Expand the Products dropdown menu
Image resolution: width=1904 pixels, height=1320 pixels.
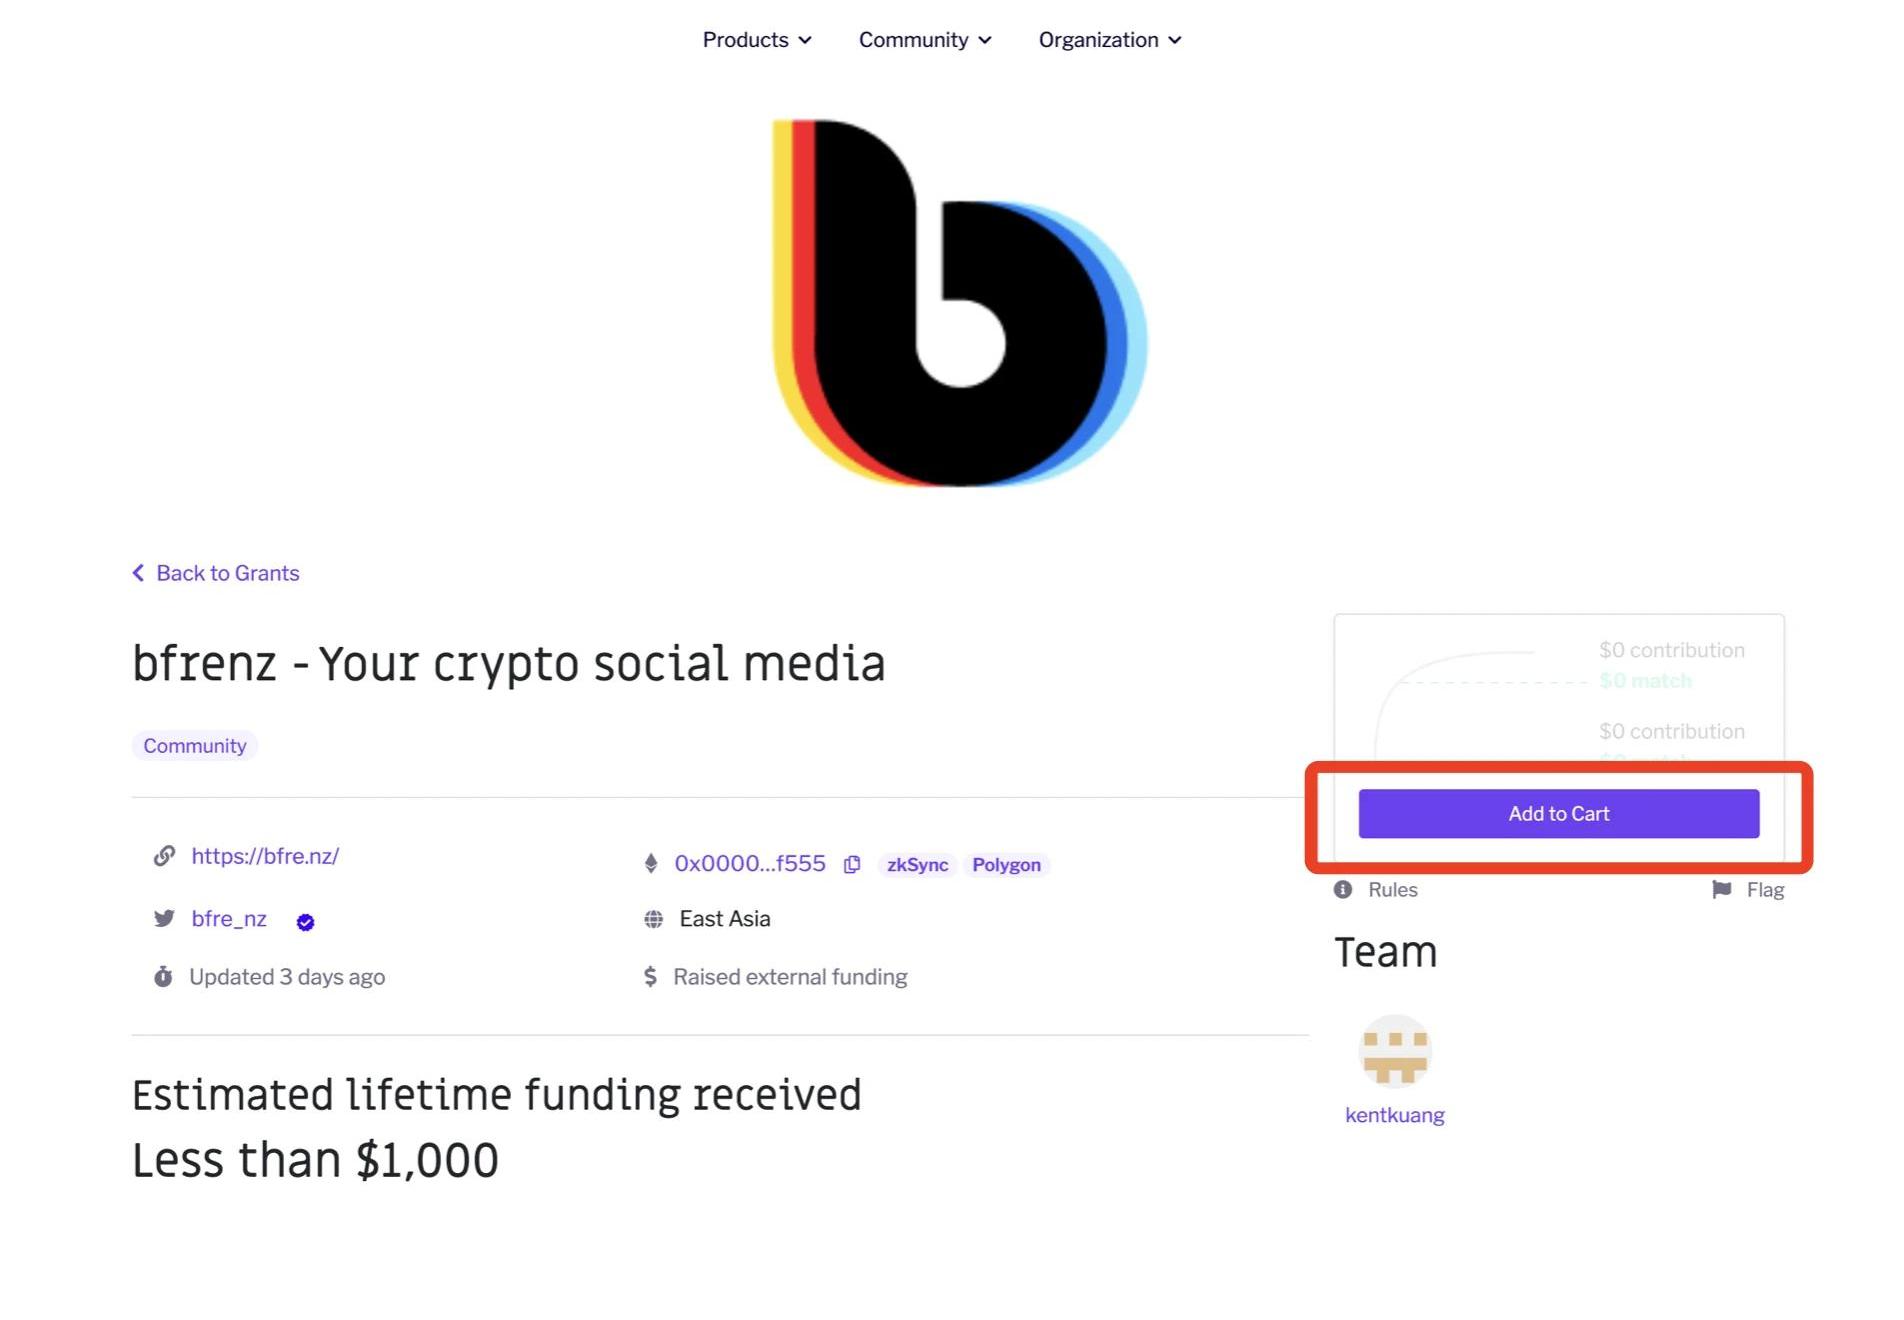(x=757, y=40)
